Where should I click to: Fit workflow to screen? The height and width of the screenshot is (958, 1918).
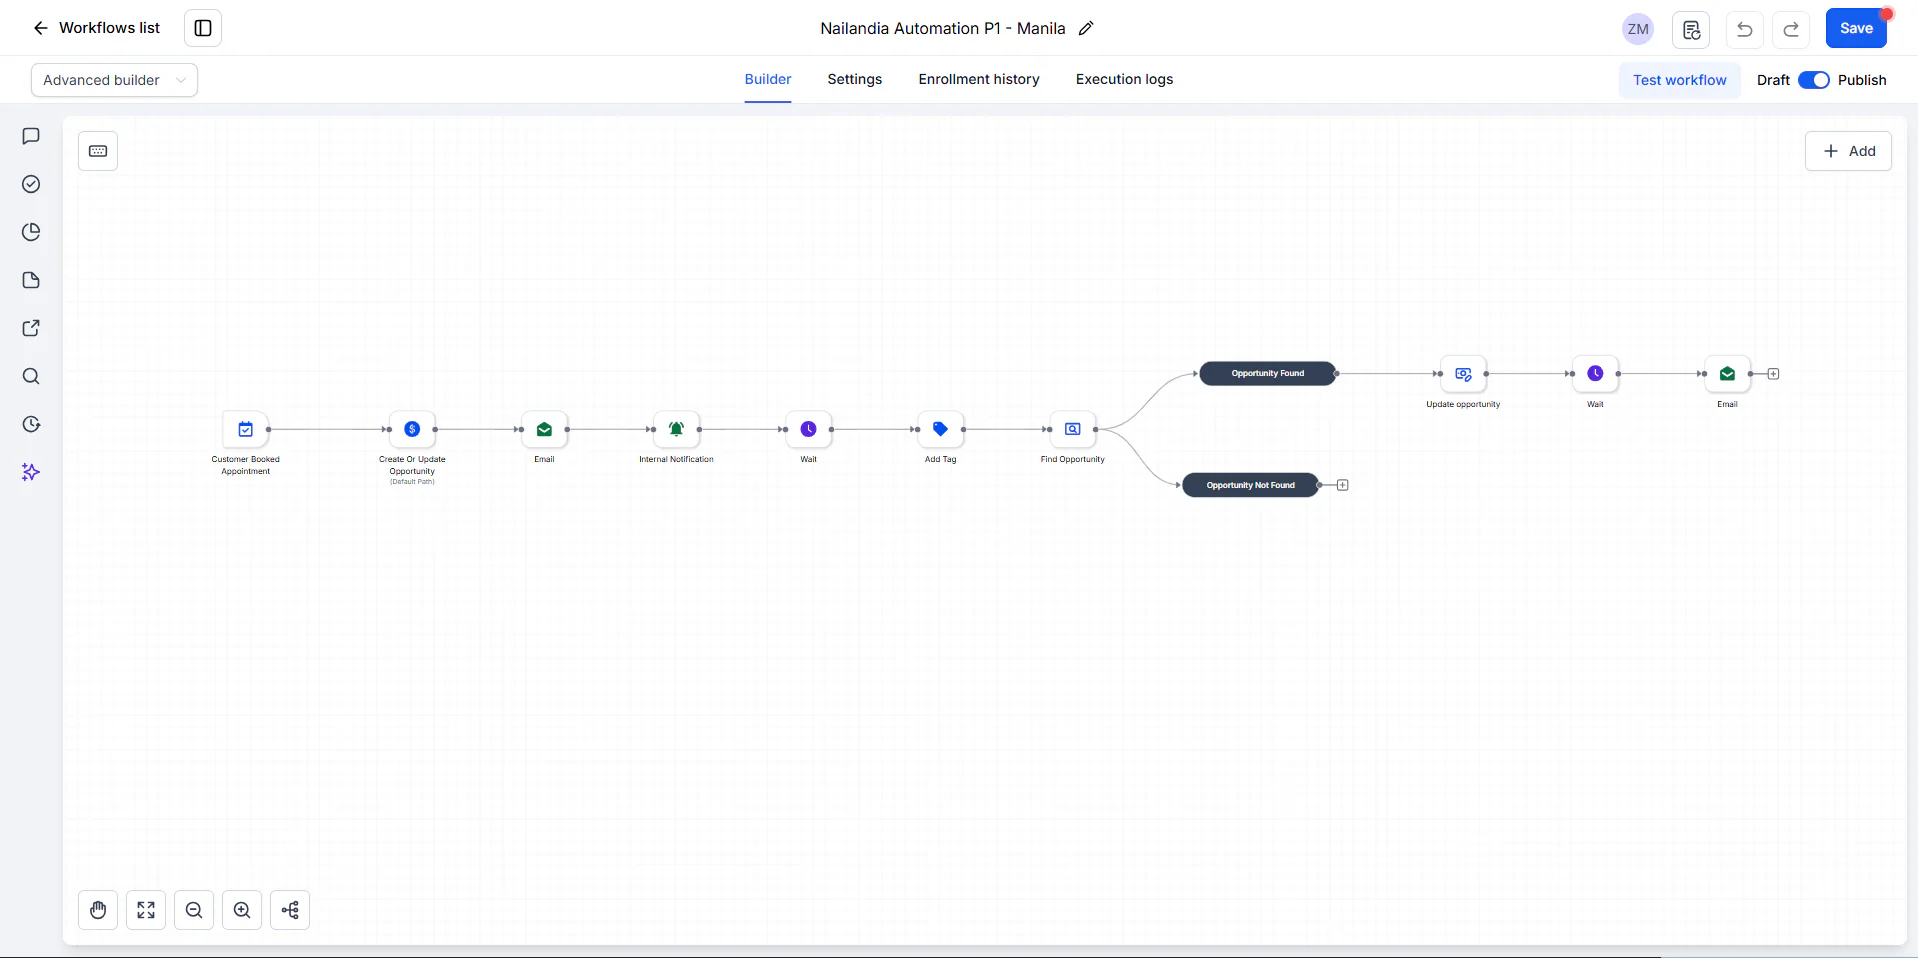(x=146, y=910)
